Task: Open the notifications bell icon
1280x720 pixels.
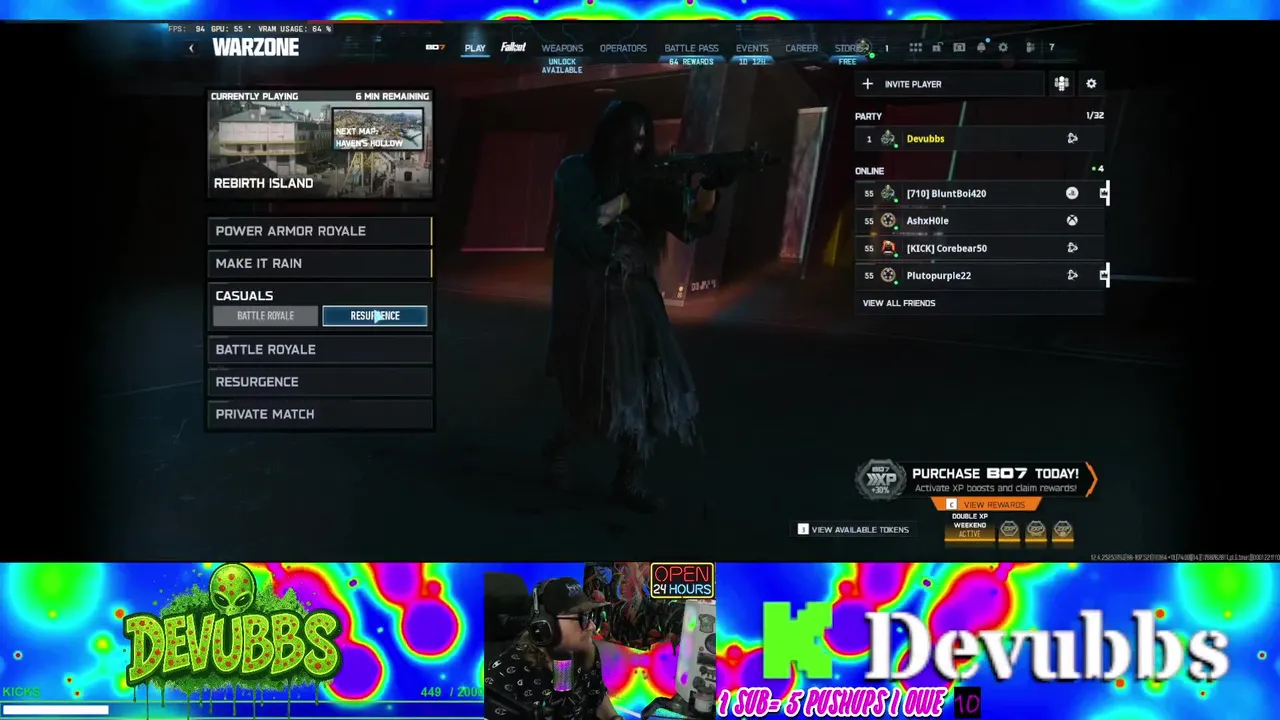Action: click(x=981, y=47)
